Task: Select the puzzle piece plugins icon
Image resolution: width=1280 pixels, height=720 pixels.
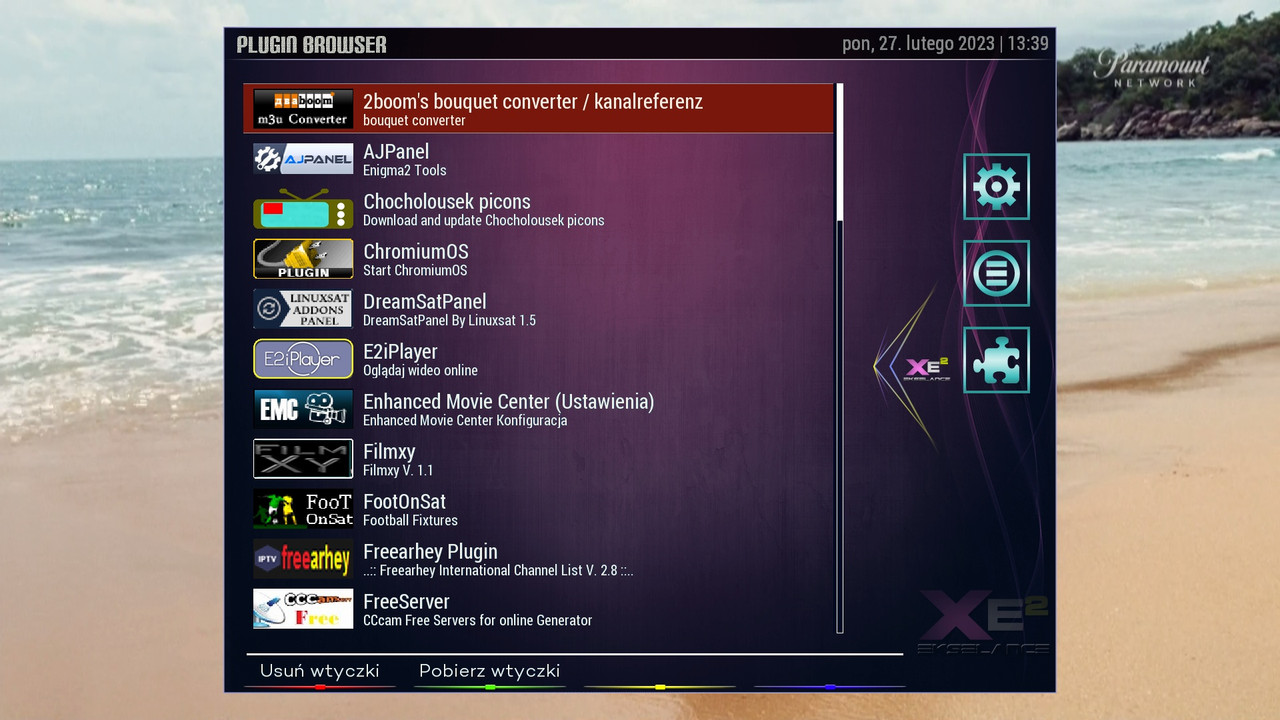Action: point(996,360)
